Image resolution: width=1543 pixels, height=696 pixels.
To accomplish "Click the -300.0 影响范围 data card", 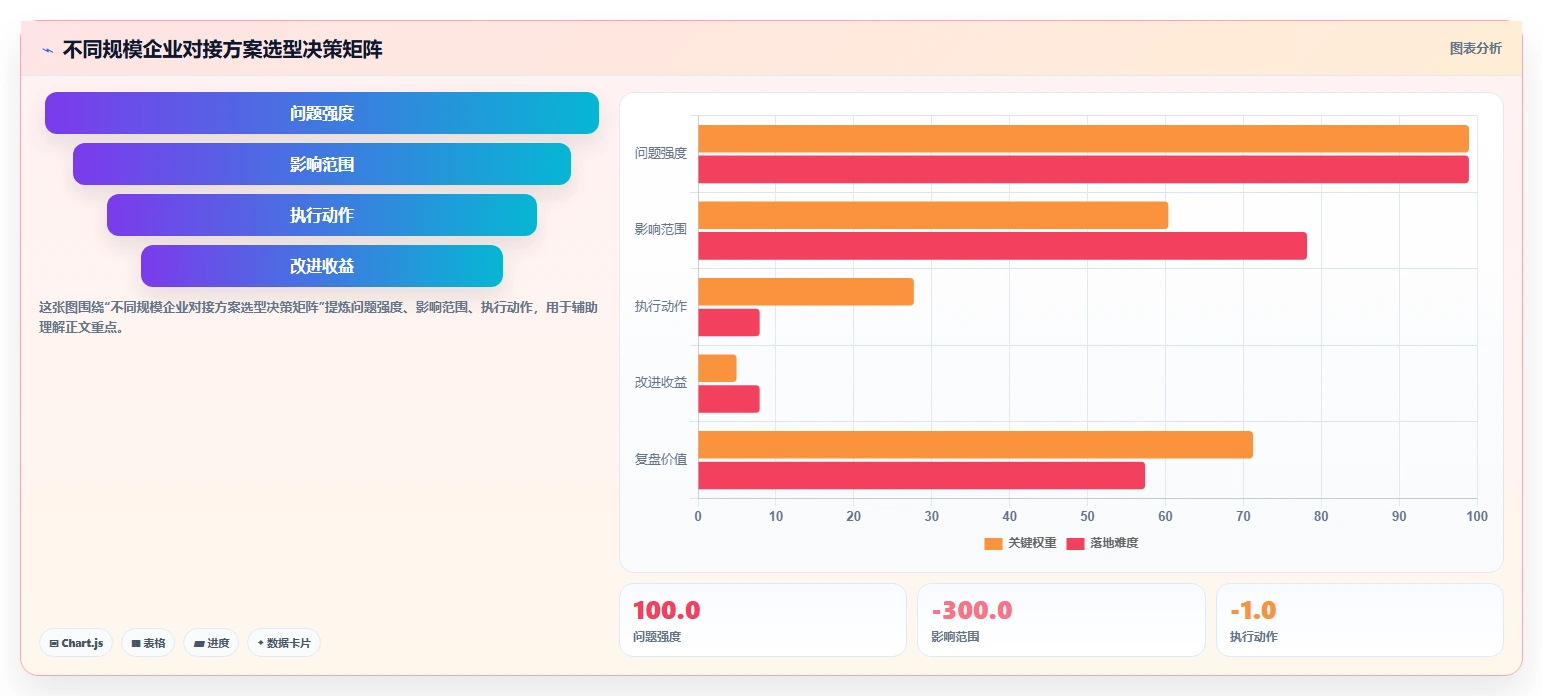I will pyautogui.click(x=1061, y=620).
